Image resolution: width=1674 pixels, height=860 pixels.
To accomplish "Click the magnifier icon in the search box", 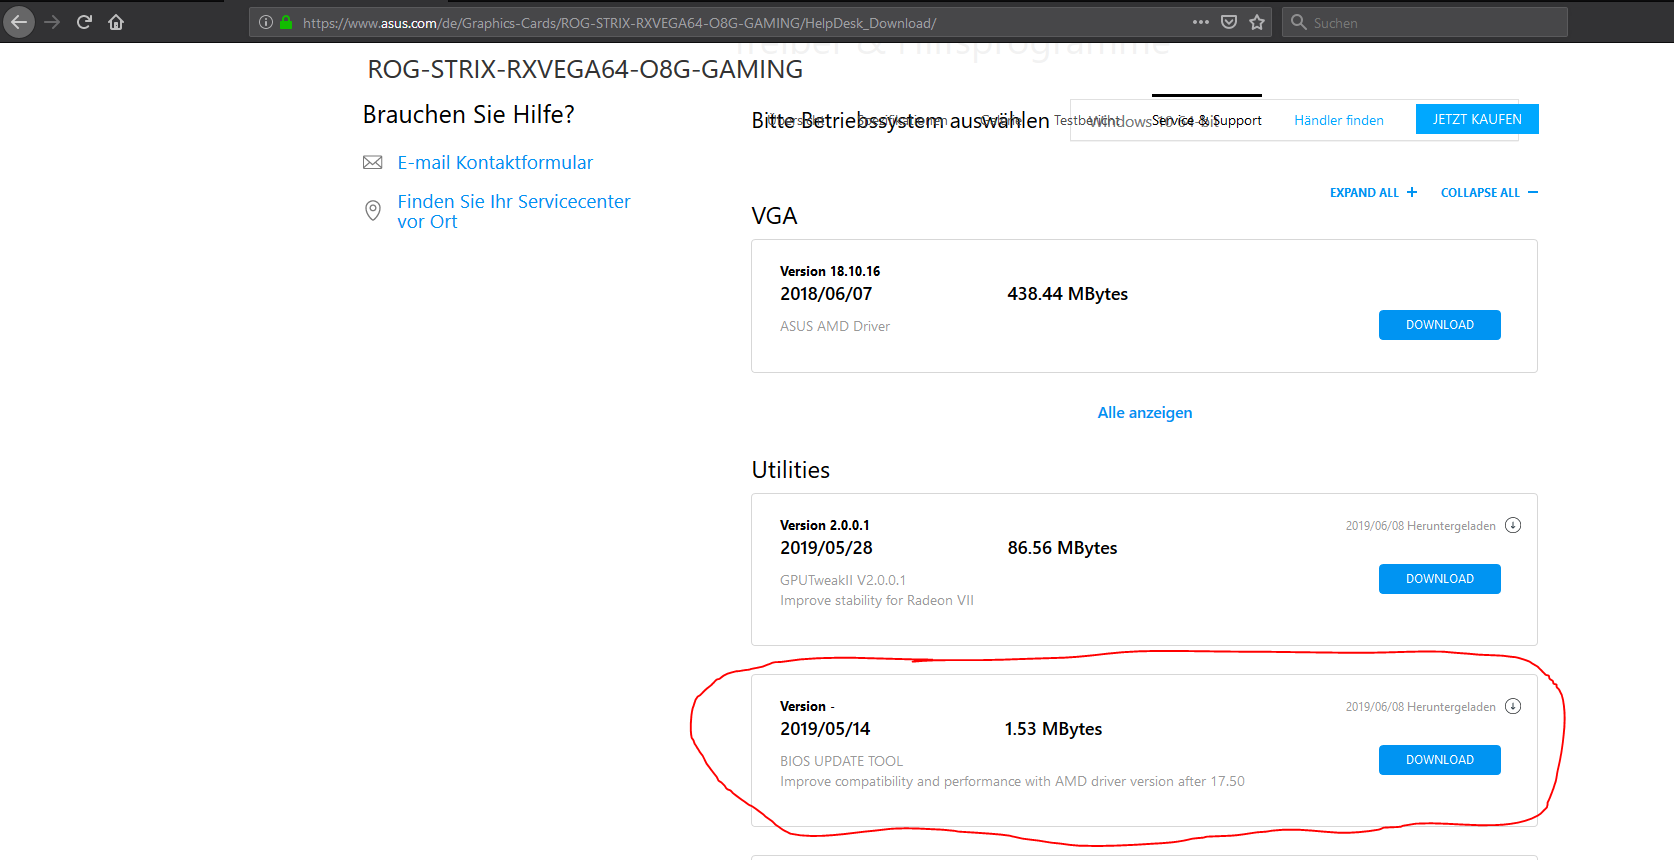I will [1298, 22].
